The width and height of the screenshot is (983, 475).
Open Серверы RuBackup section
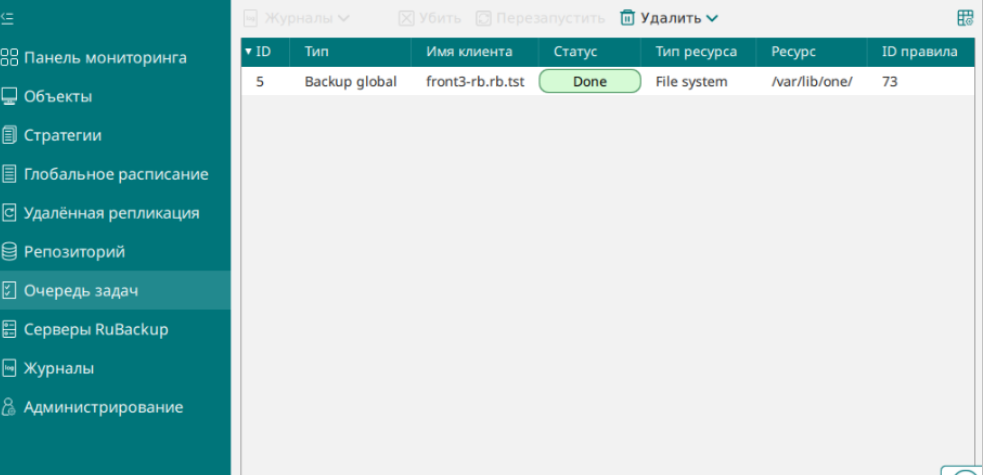coord(96,330)
